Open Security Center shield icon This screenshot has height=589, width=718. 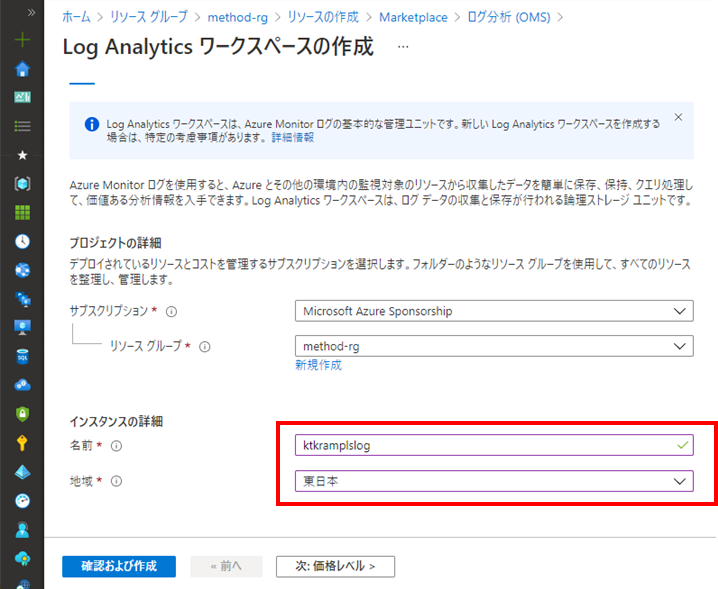pos(22,414)
